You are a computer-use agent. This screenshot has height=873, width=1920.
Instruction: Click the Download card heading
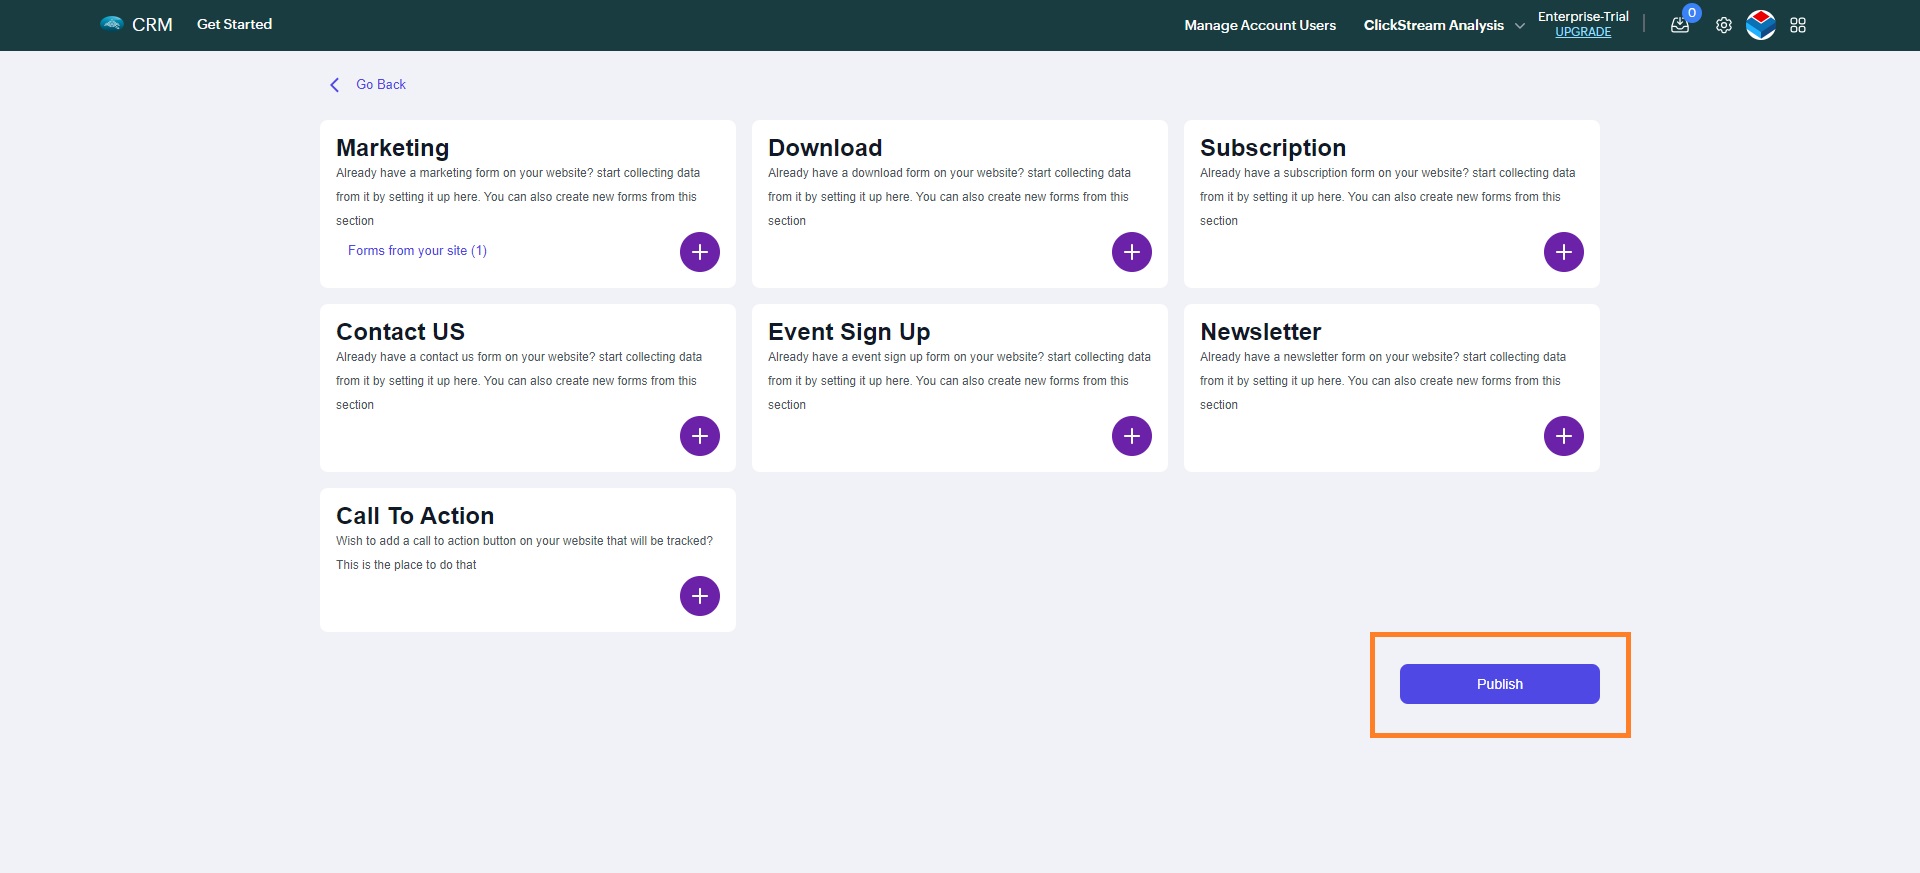825,148
